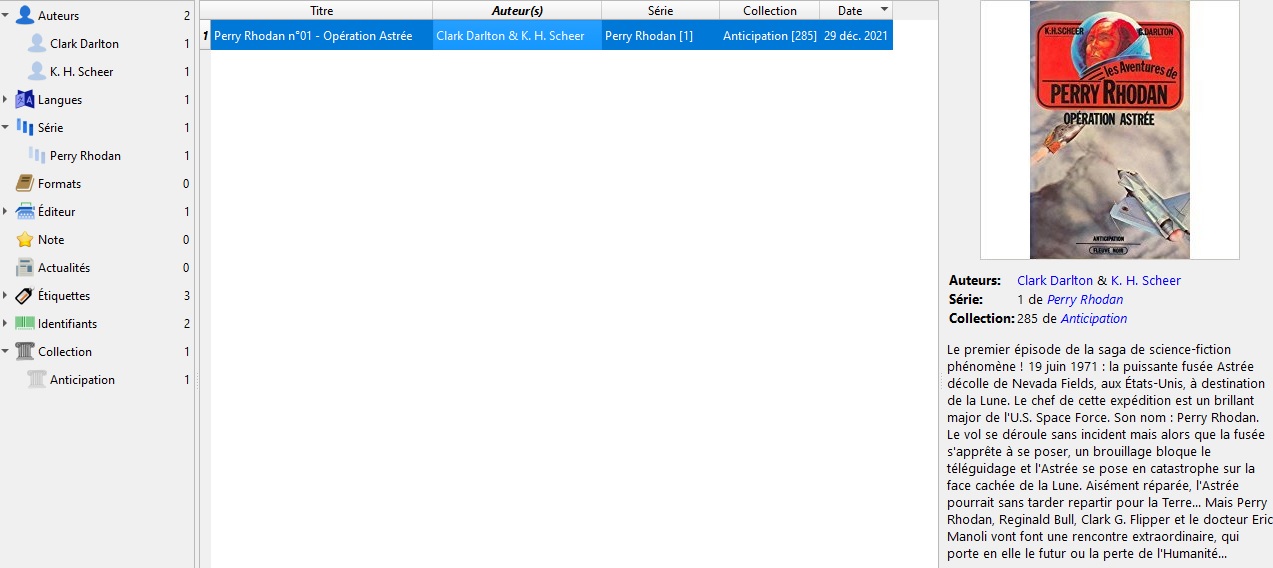Collapse the Auteurs category

pyautogui.click(x=6, y=15)
